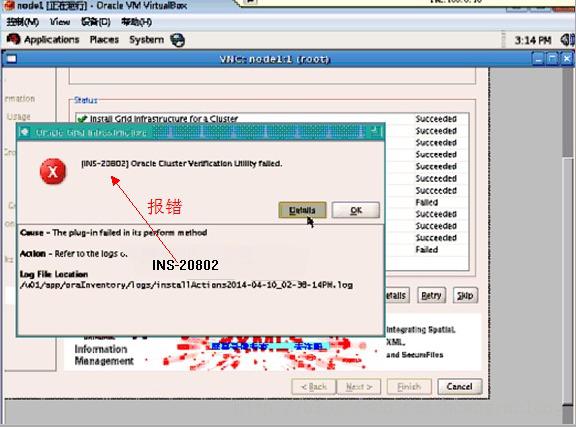Close the VNC node1:1 window

pos(567,59)
